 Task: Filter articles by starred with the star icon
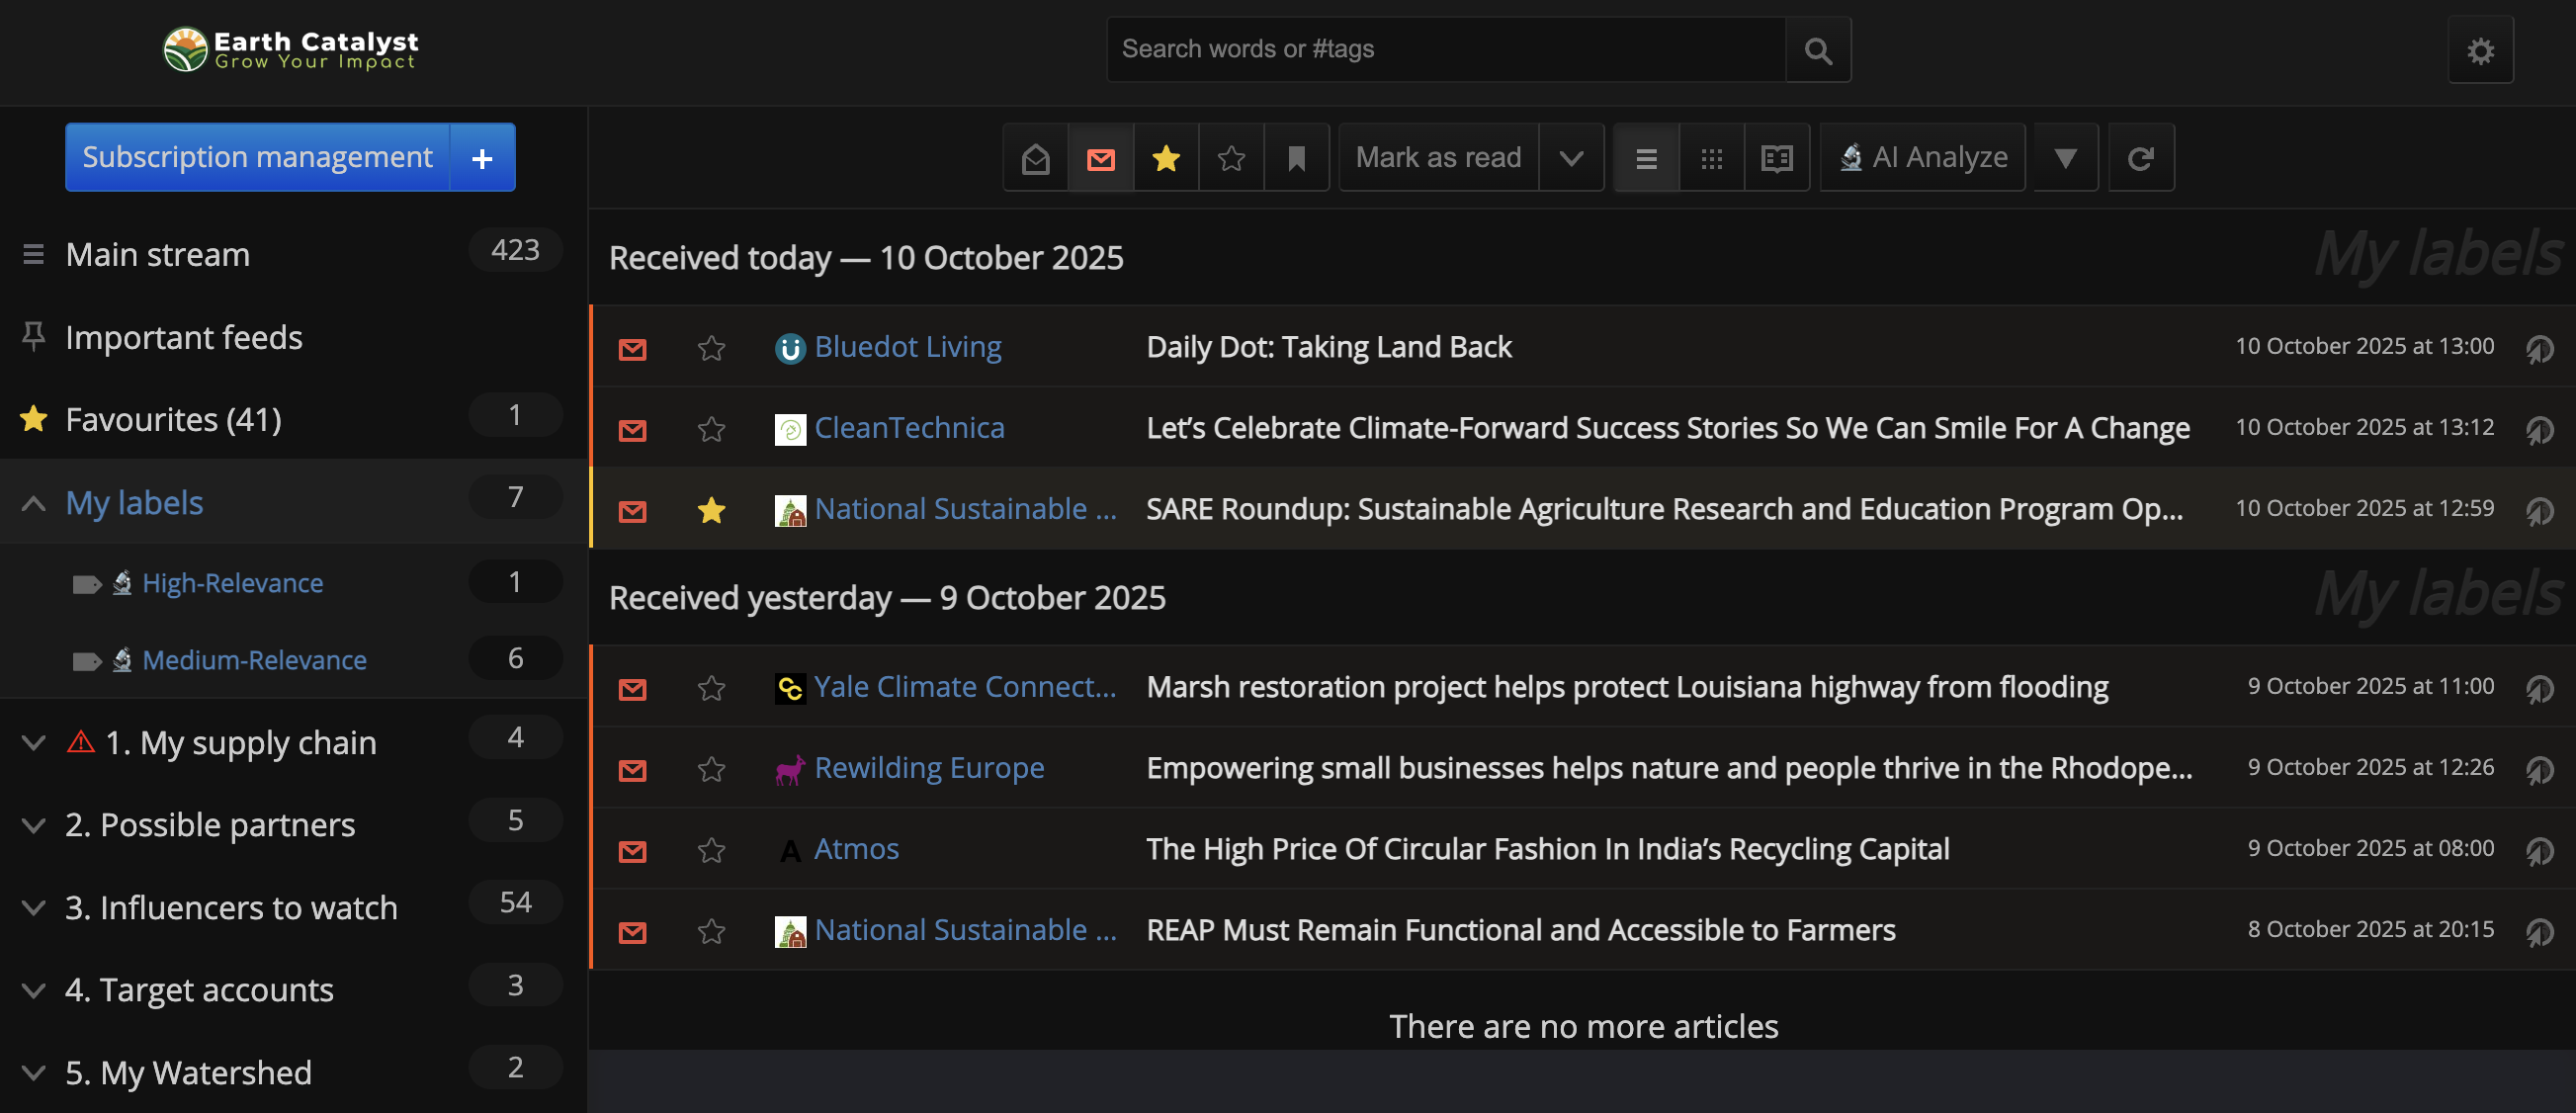click(x=1165, y=157)
